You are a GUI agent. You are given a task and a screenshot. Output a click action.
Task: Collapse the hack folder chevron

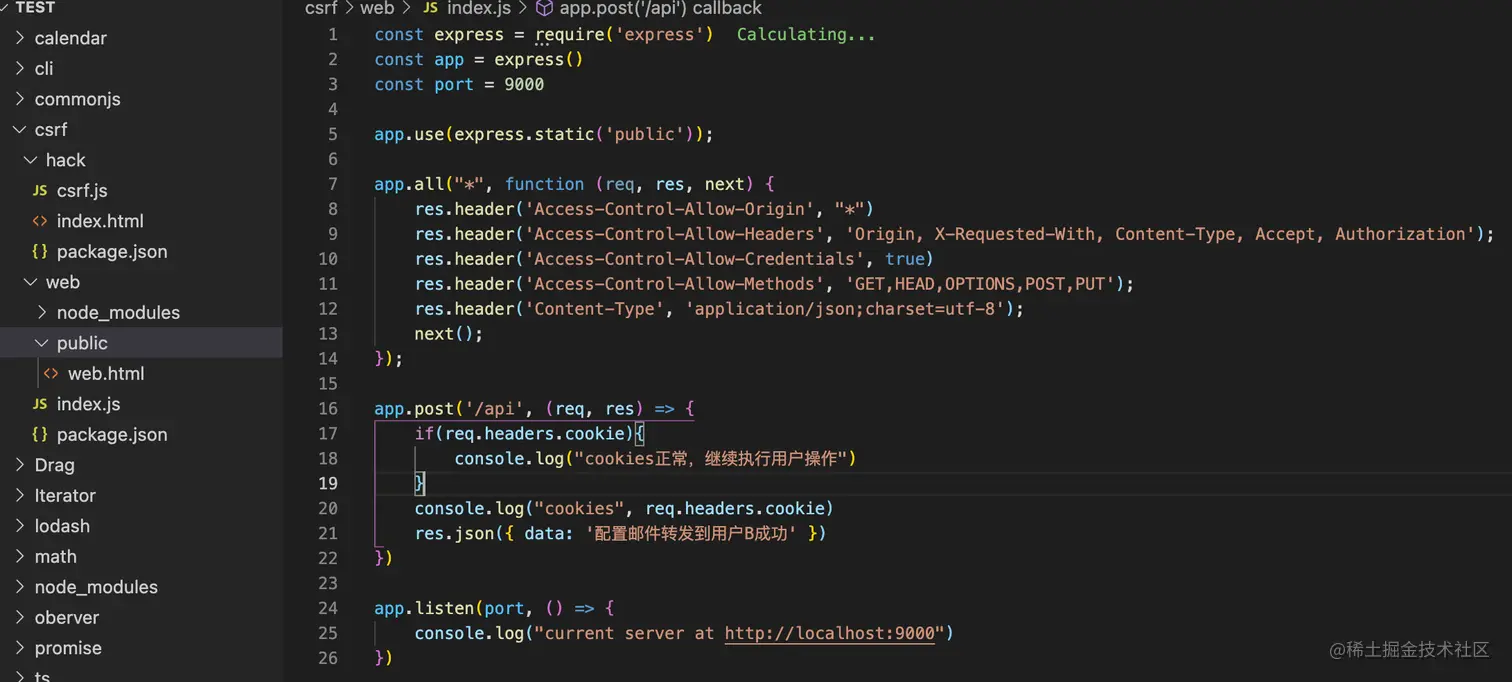(31, 160)
